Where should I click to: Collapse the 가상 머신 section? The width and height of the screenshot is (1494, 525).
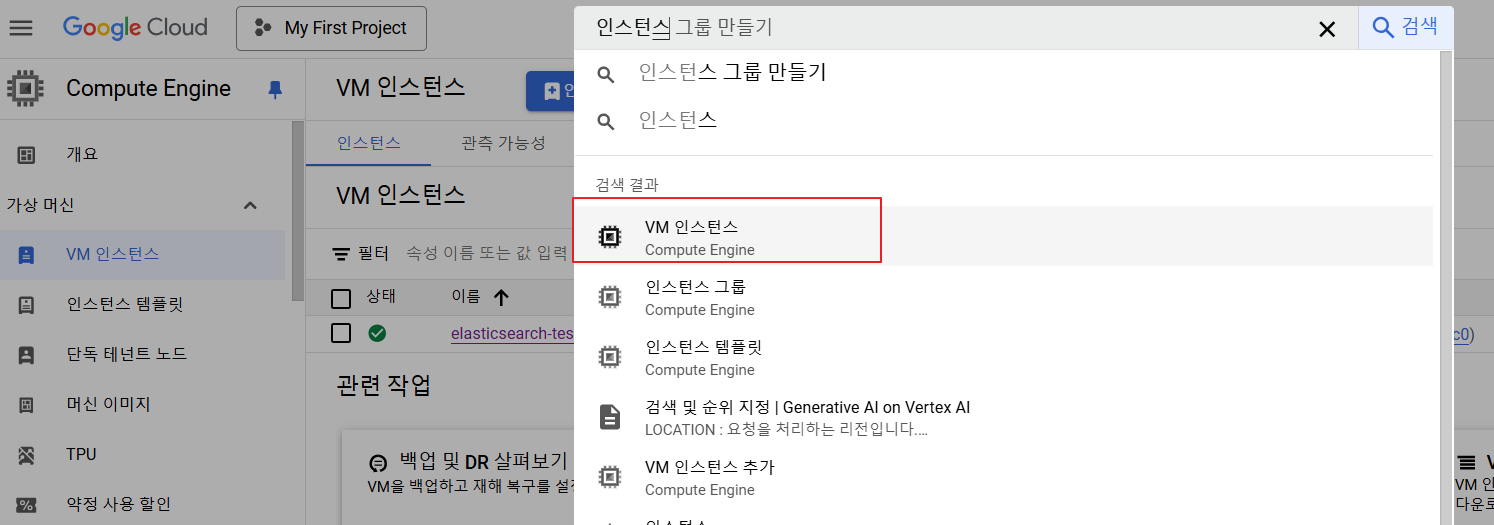(x=250, y=205)
